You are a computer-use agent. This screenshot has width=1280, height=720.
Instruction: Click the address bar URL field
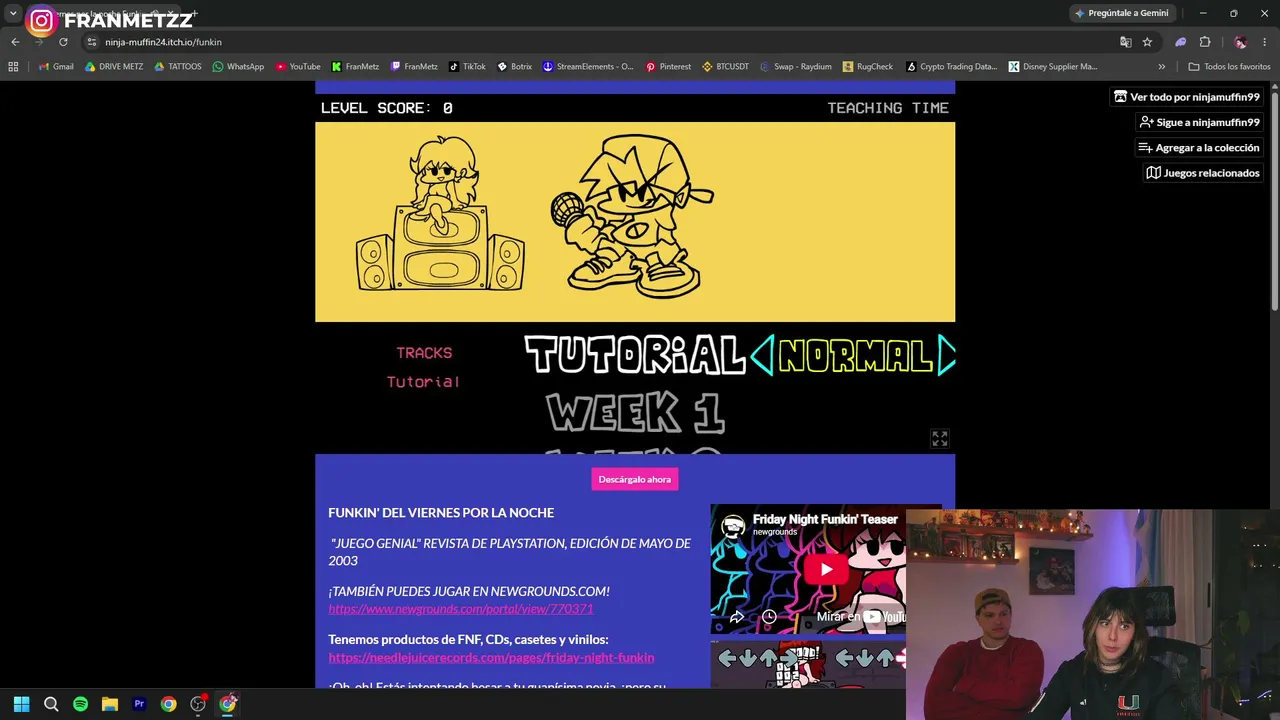tap(600, 42)
